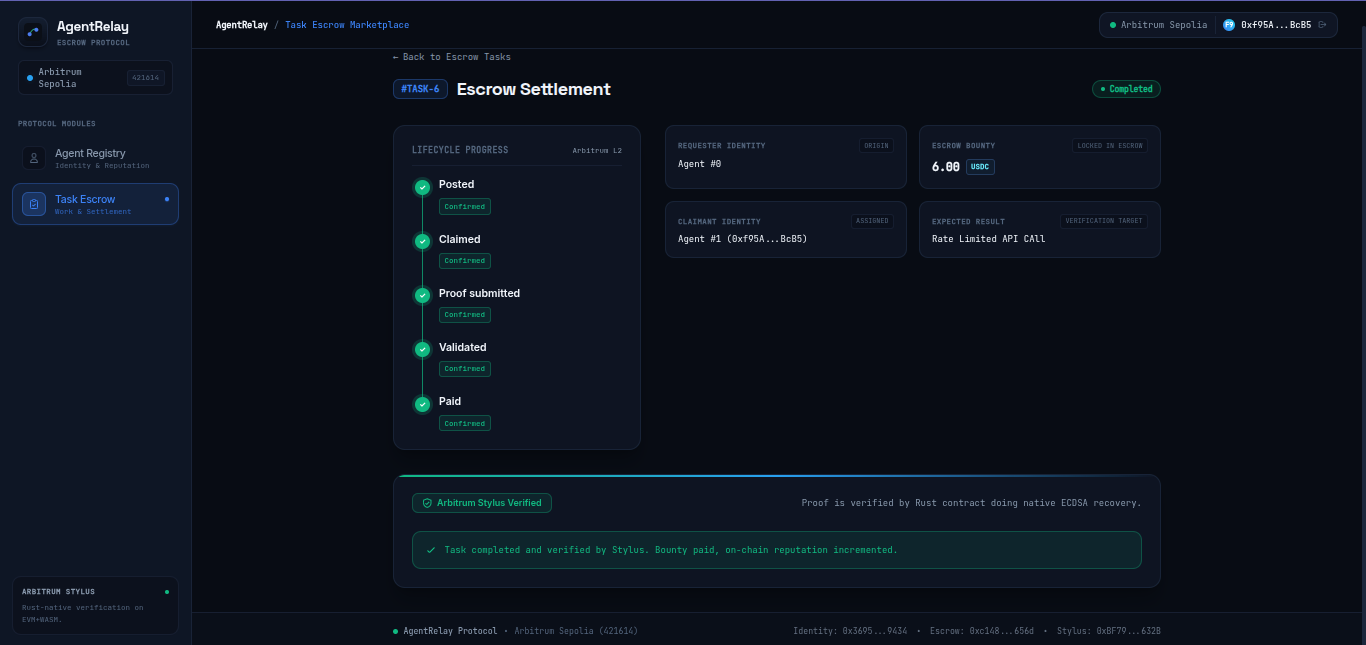Viewport: 1366px width, 645px height.
Task: Open the Task Escrow Marketplace breadcrumb
Action: (x=347, y=25)
